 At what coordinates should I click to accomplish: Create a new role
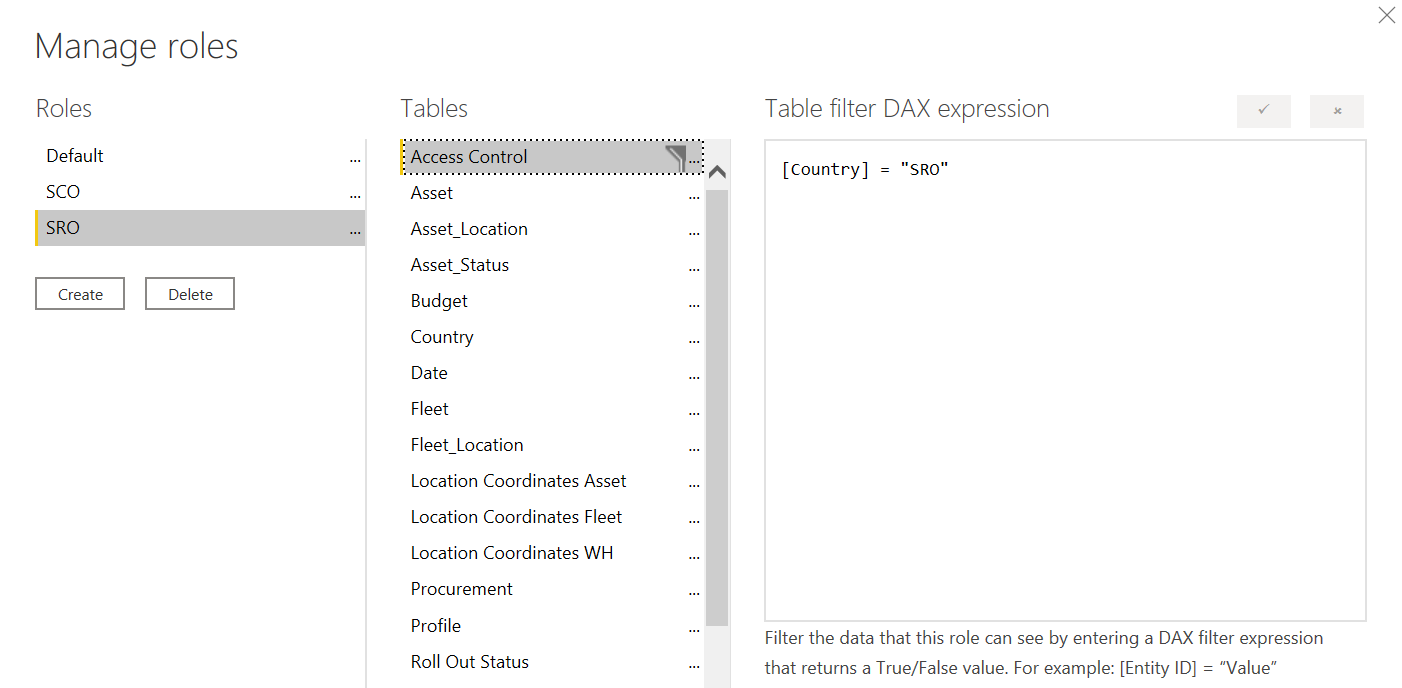coord(80,294)
